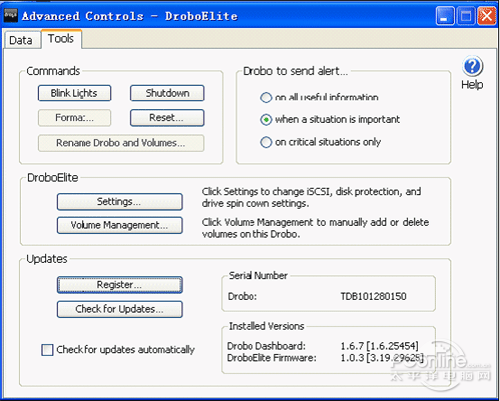Click the Shutdown button

pyautogui.click(x=167, y=93)
